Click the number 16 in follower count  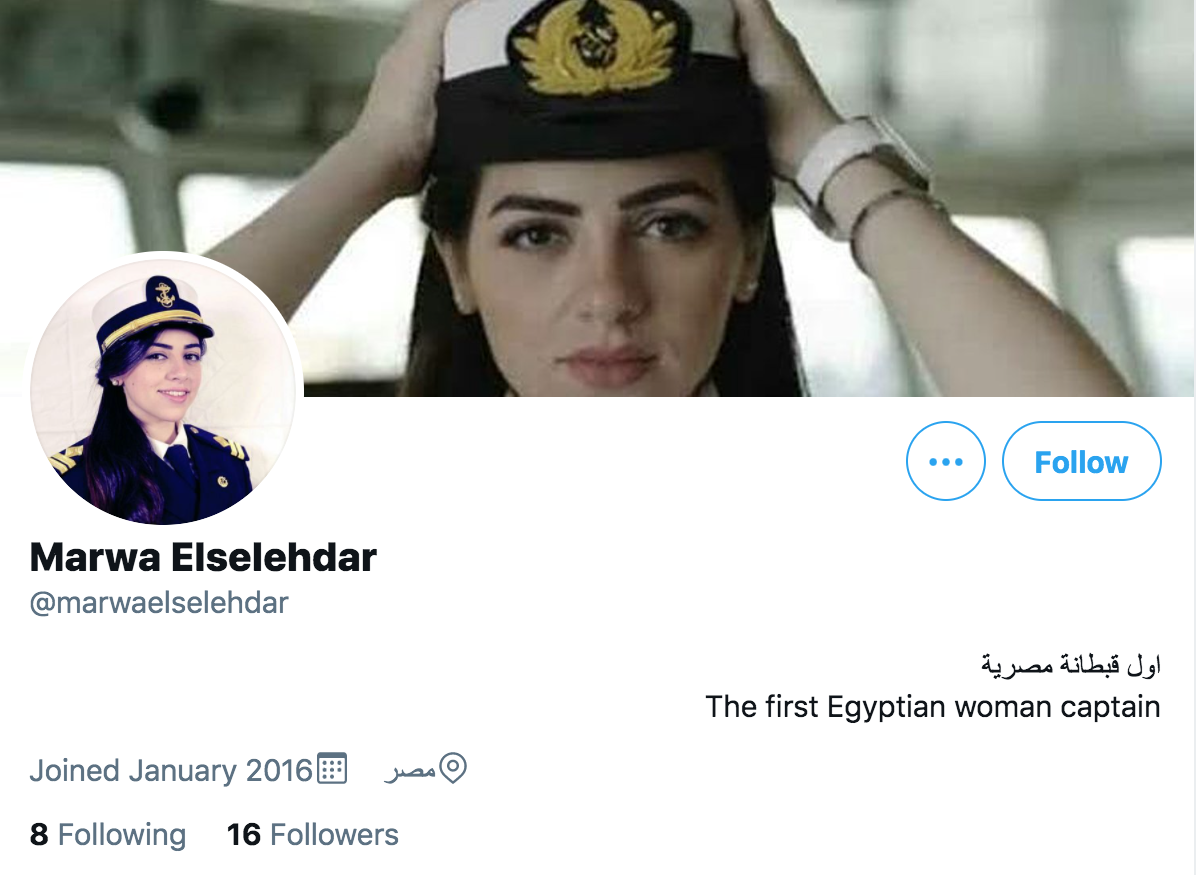pyautogui.click(x=244, y=835)
